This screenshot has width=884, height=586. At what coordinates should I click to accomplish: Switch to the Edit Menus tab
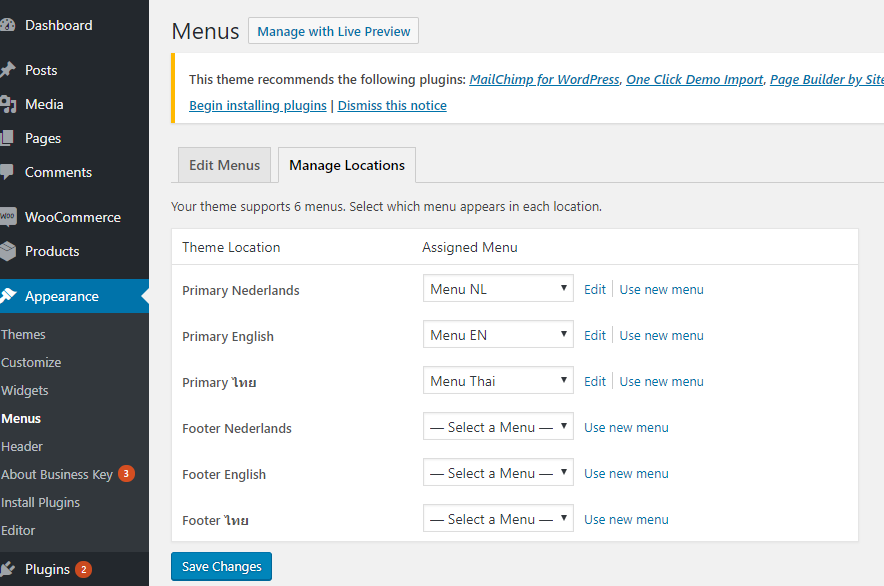click(224, 165)
